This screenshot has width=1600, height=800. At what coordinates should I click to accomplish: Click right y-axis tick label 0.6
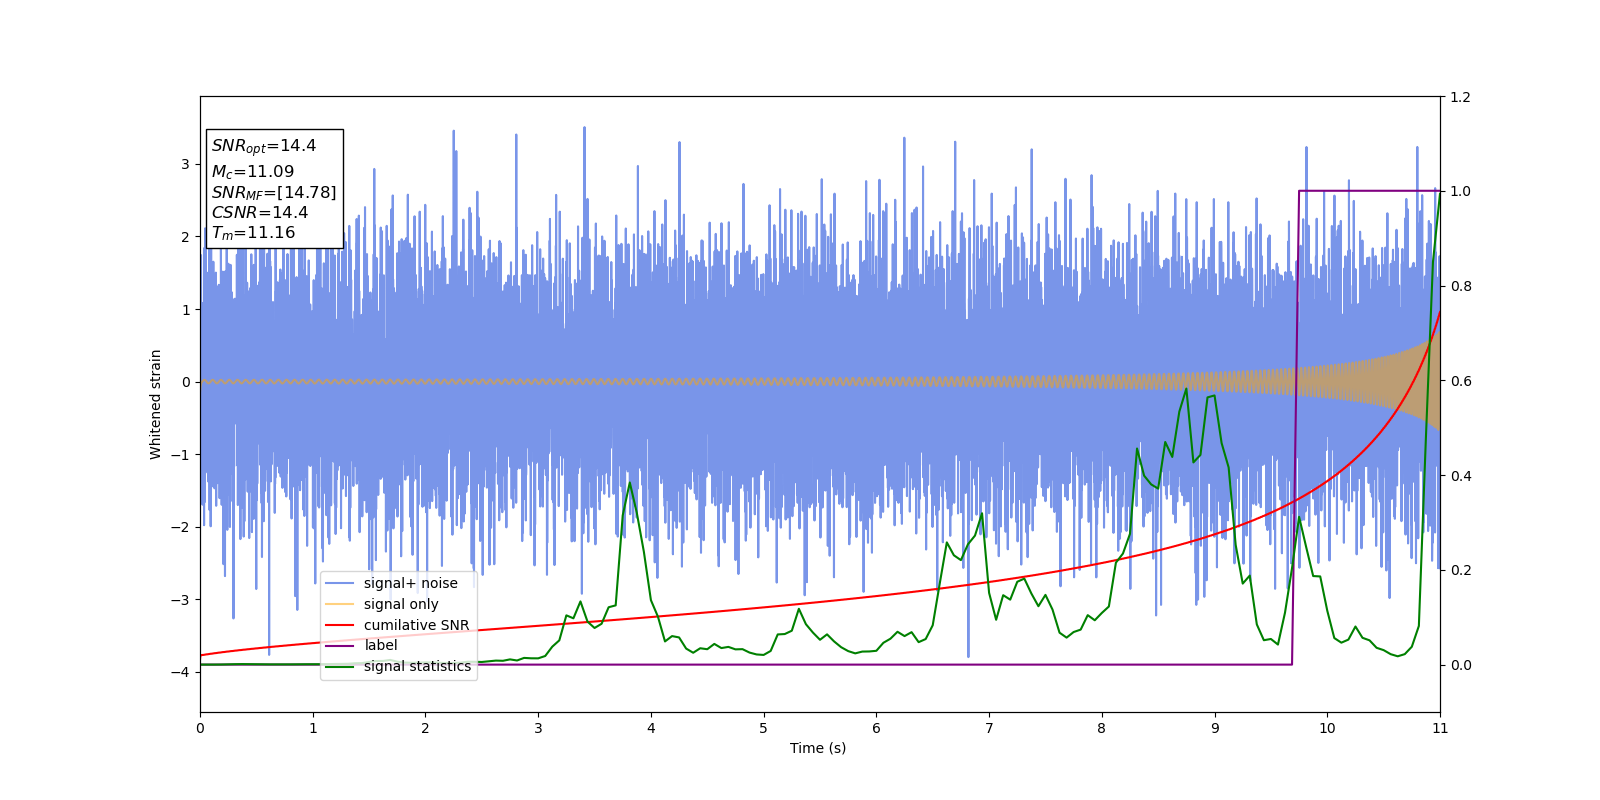tap(1460, 381)
